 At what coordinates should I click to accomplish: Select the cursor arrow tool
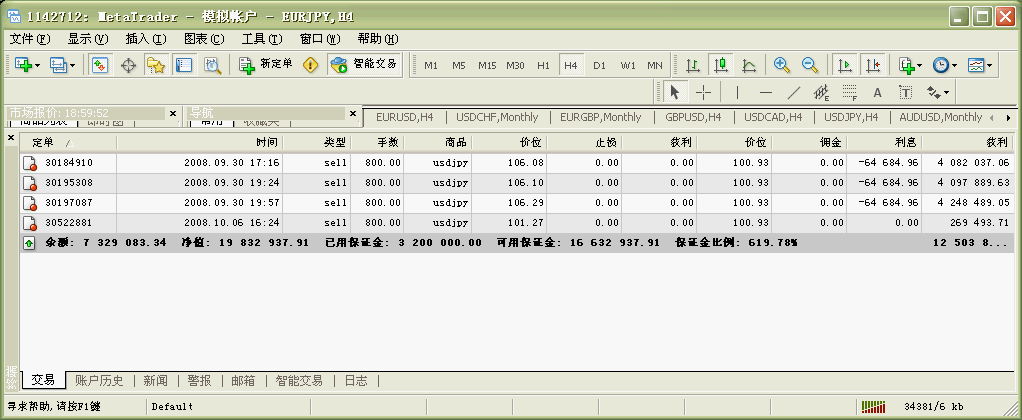click(x=675, y=92)
